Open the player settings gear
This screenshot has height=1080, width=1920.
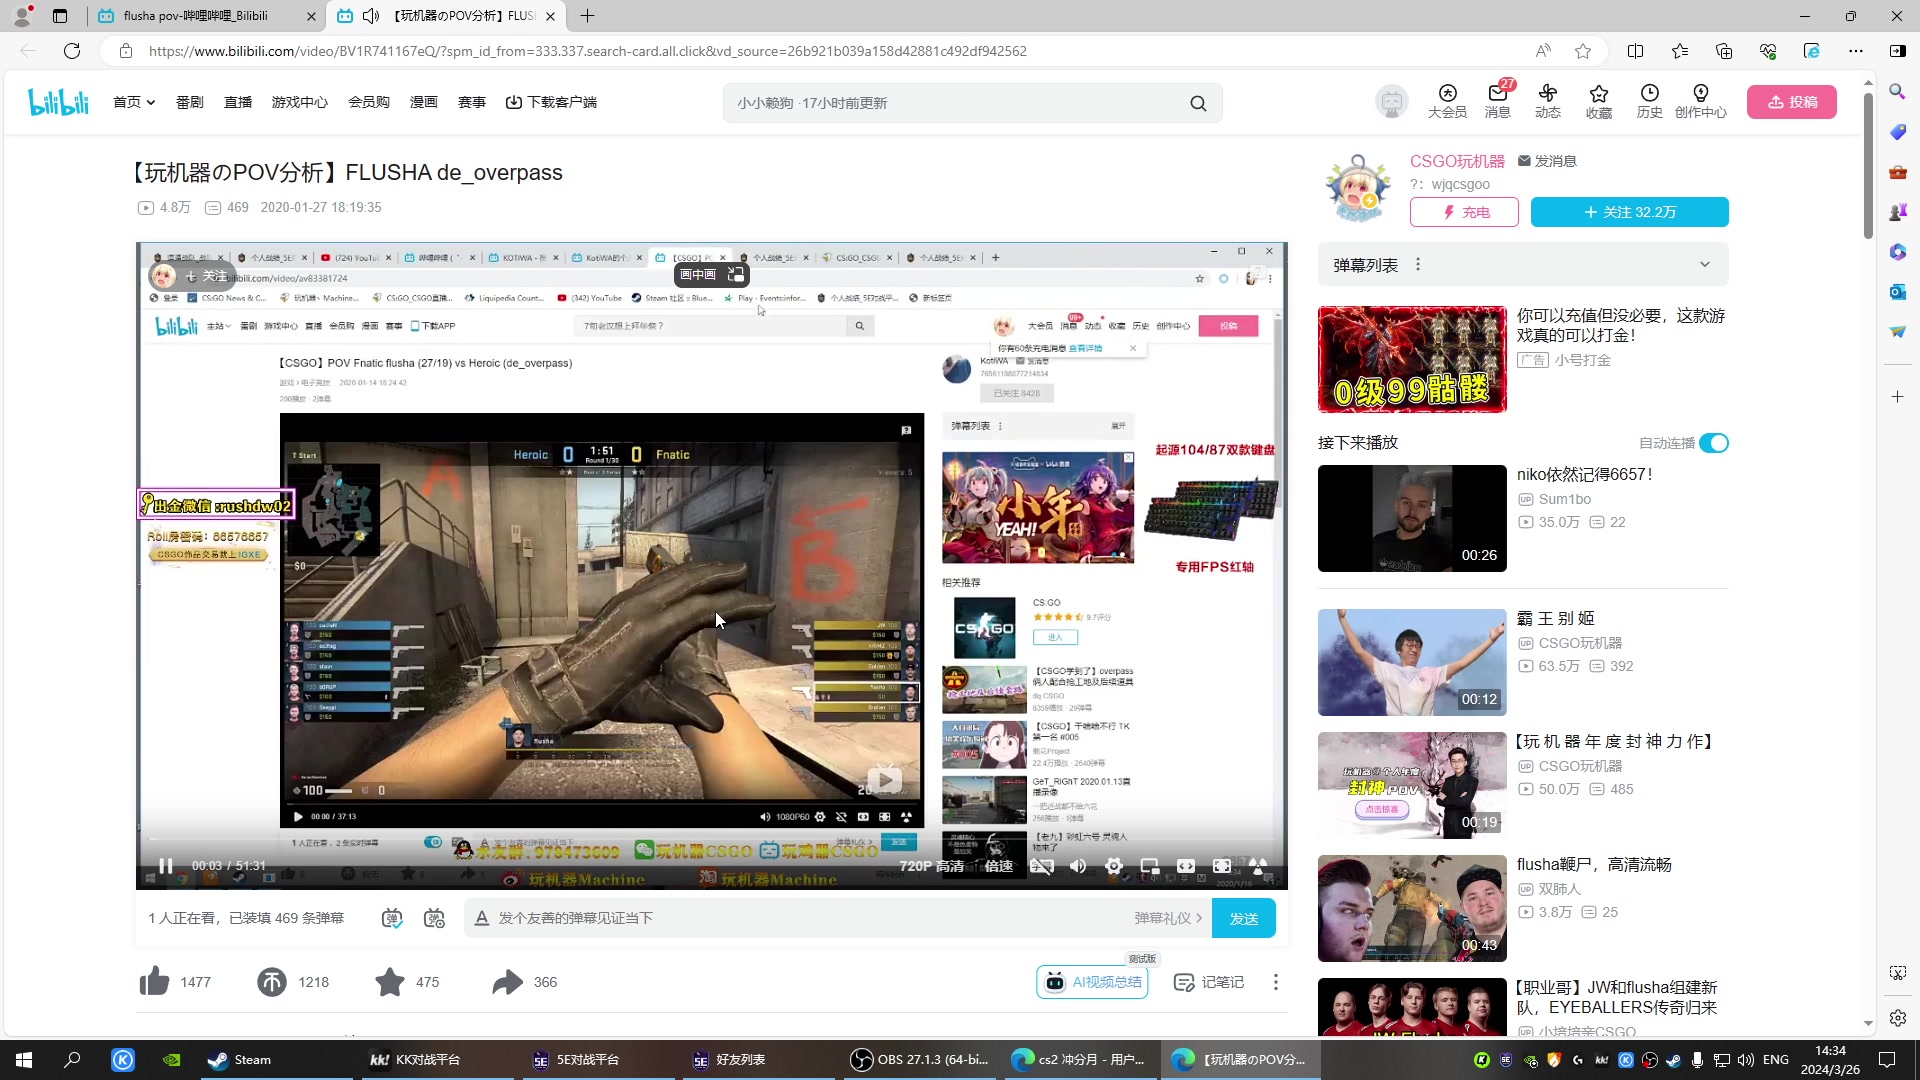(x=1114, y=866)
